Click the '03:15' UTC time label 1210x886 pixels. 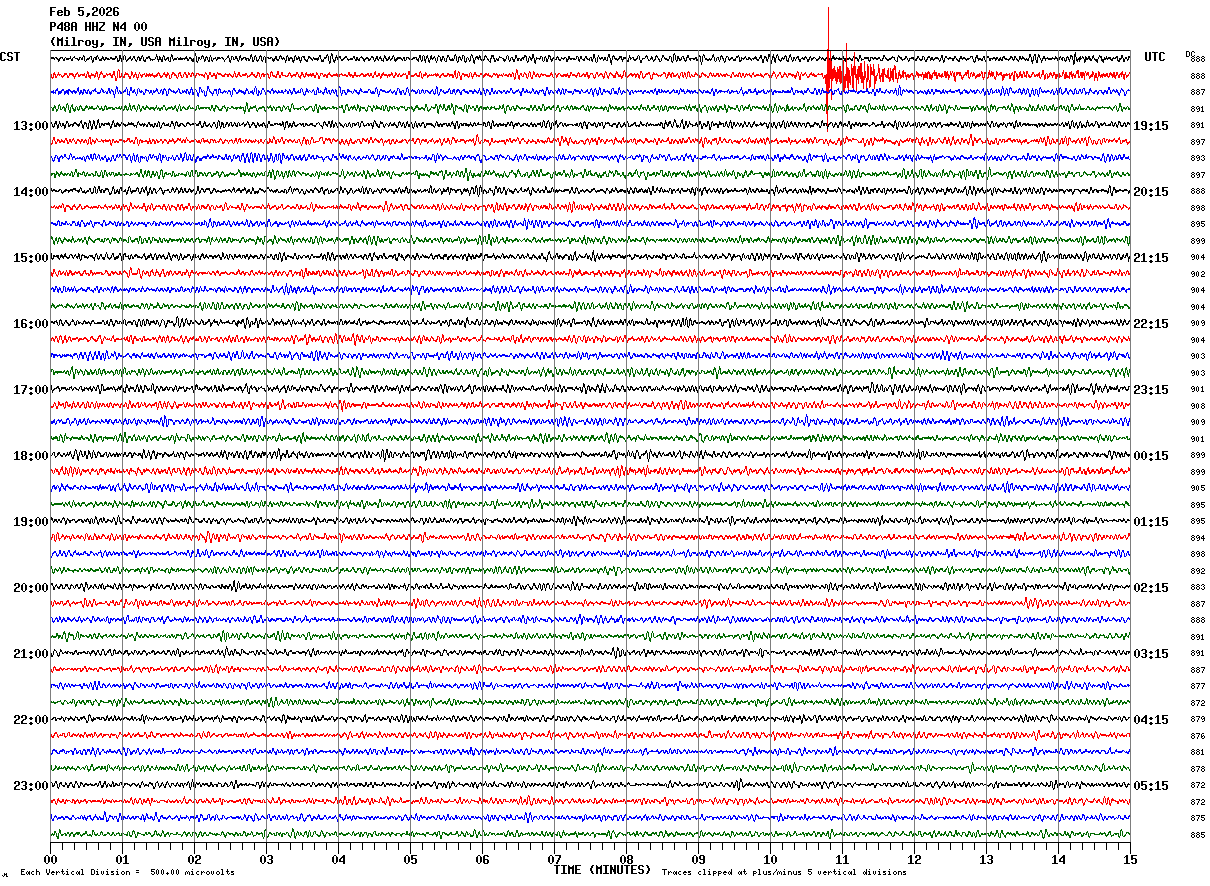1151,654
